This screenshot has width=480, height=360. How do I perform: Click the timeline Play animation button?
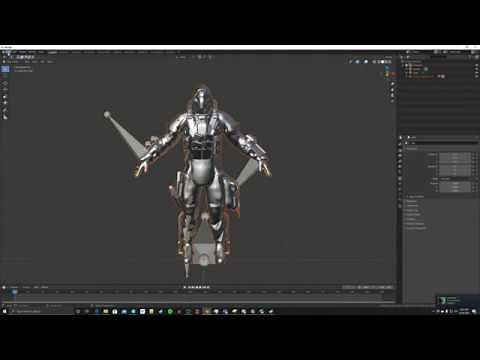tap(201, 287)
